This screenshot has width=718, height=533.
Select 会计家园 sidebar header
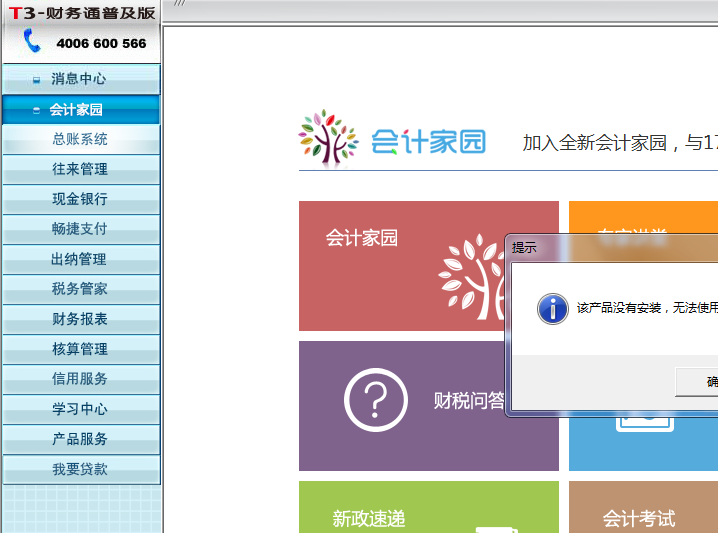coord(82,109)
